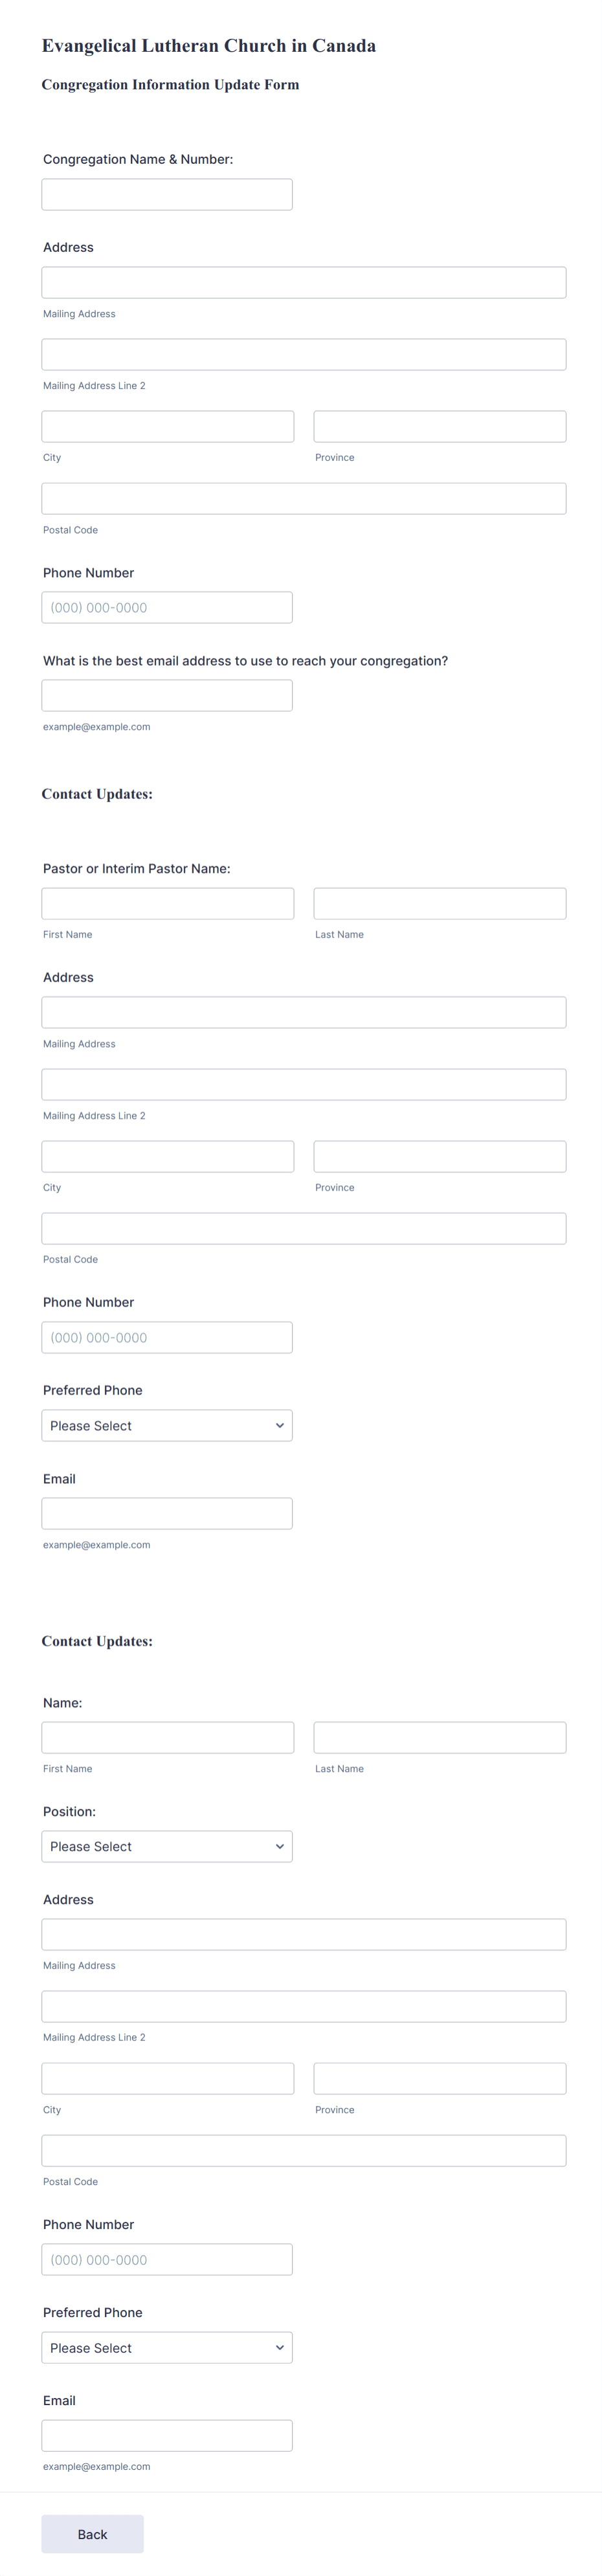This screenshot has width=602, height=2576.
Task: Click the pastor's First Name field
Action: (166, 903)
